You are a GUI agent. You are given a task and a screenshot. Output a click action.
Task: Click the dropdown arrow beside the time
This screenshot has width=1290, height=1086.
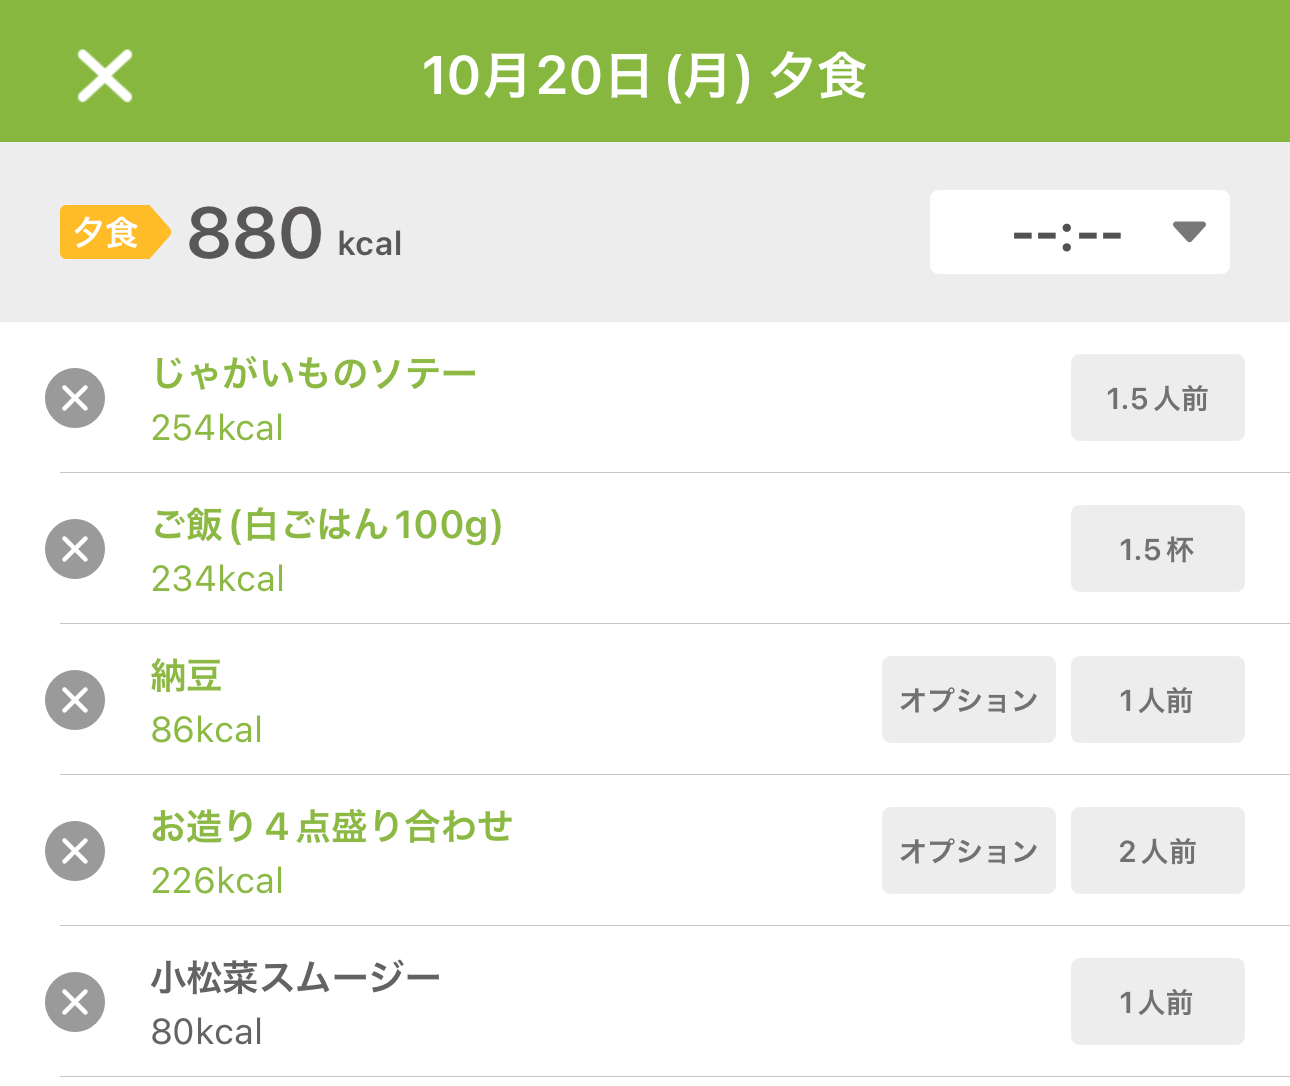click(x=1188, y=233)
